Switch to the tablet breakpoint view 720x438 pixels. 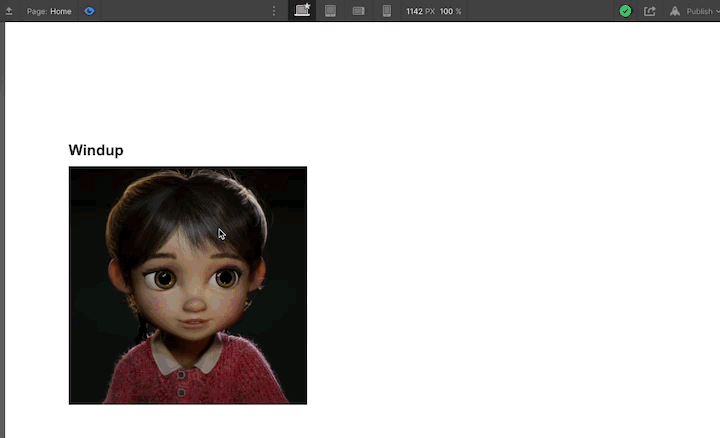pos(330,11)
